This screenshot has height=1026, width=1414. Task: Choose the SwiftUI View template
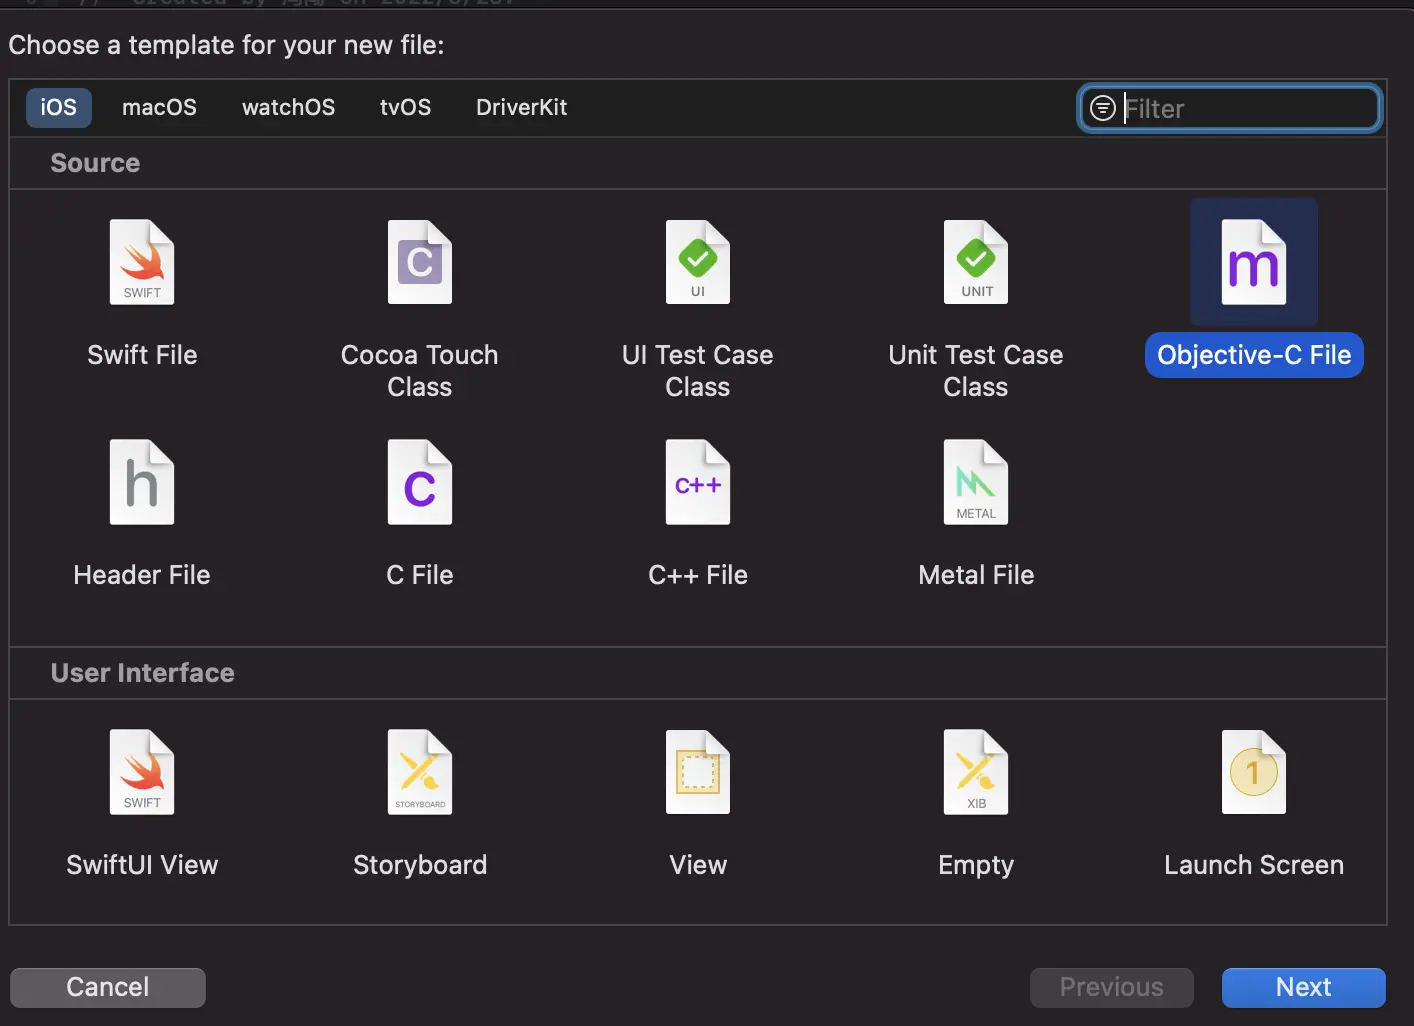click(x=142, y=773)
